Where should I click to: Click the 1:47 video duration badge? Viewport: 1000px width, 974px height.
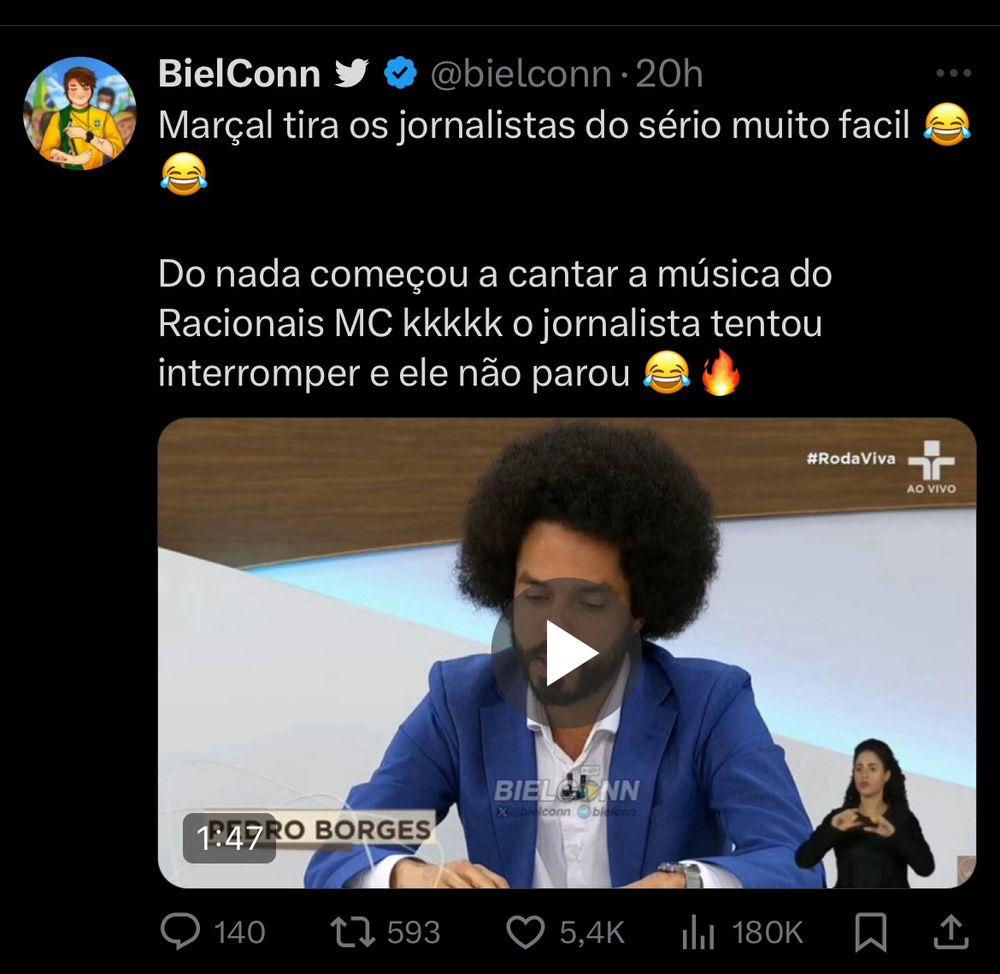point(230,838)
